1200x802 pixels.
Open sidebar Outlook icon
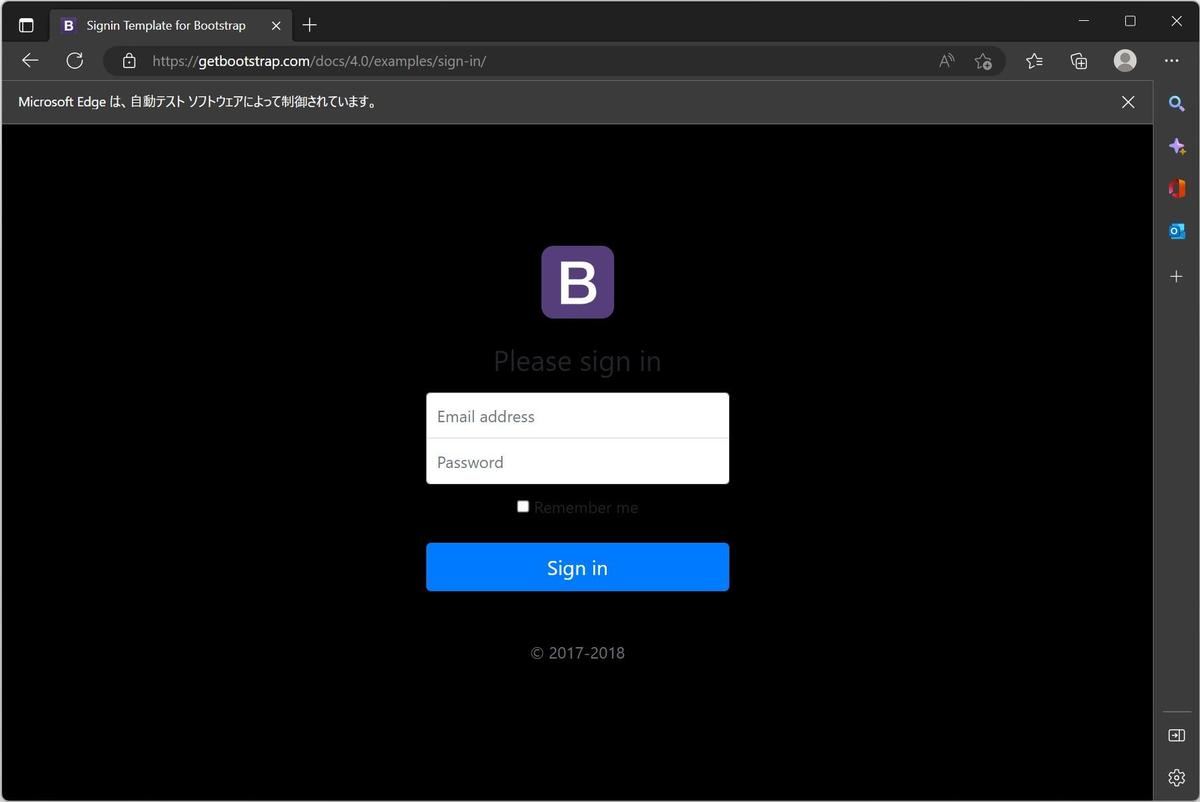(x=1177, y=231)
